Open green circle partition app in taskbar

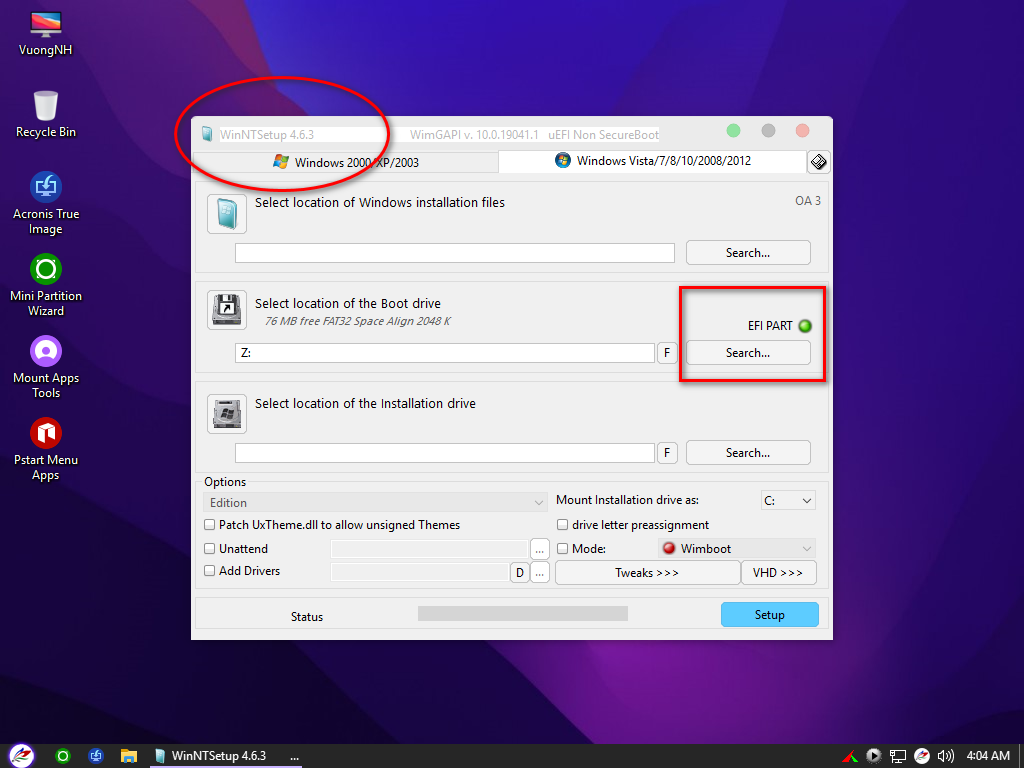[x=63, y=756]
